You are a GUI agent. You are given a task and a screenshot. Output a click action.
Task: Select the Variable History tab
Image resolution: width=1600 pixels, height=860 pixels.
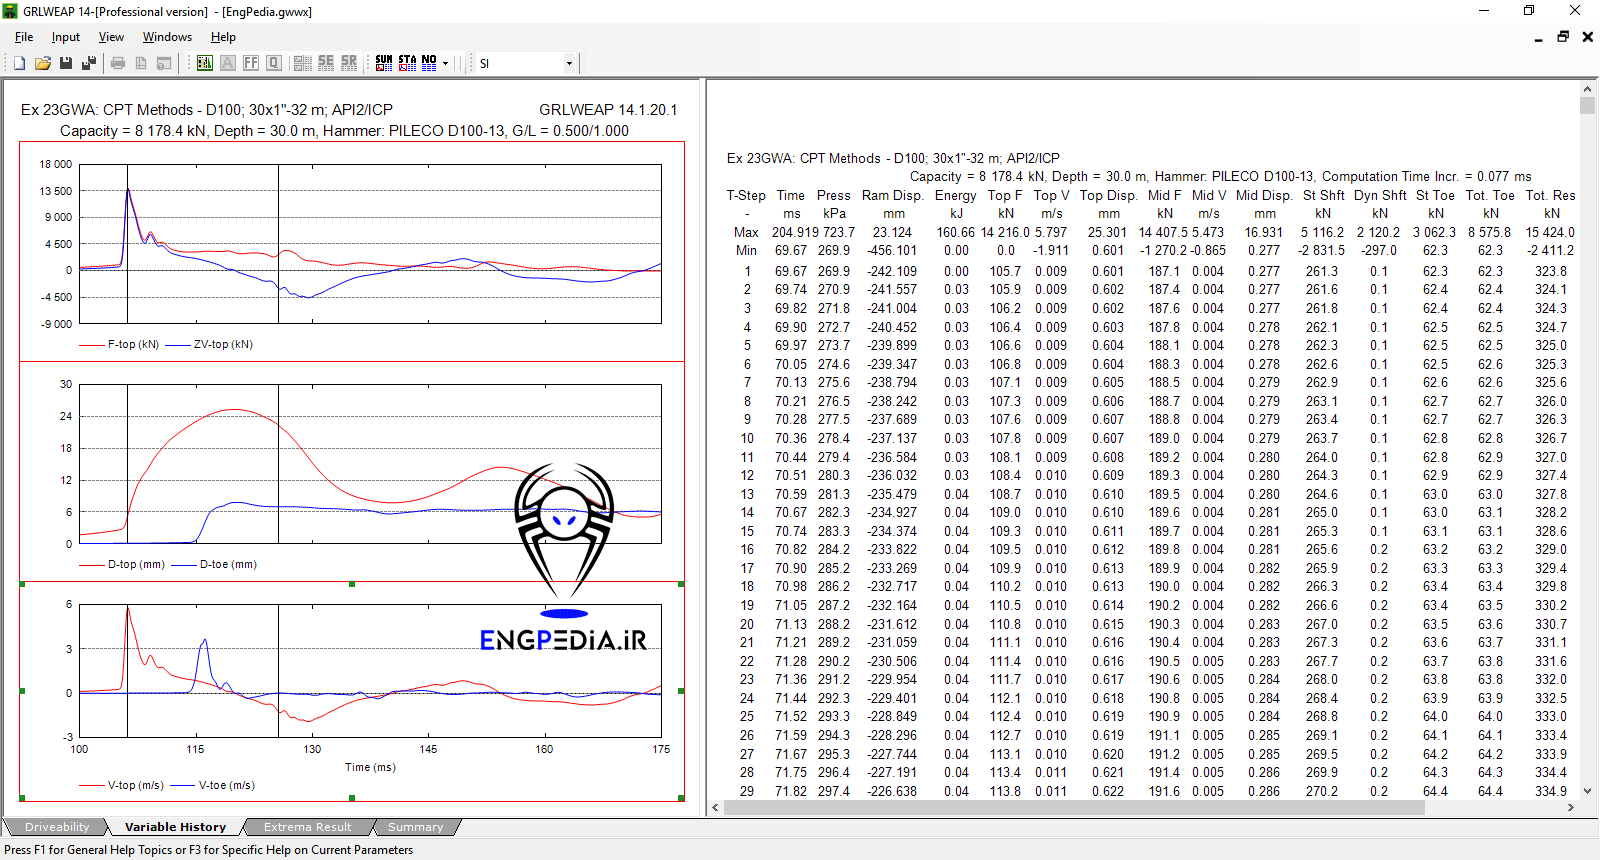pos(175,827)
